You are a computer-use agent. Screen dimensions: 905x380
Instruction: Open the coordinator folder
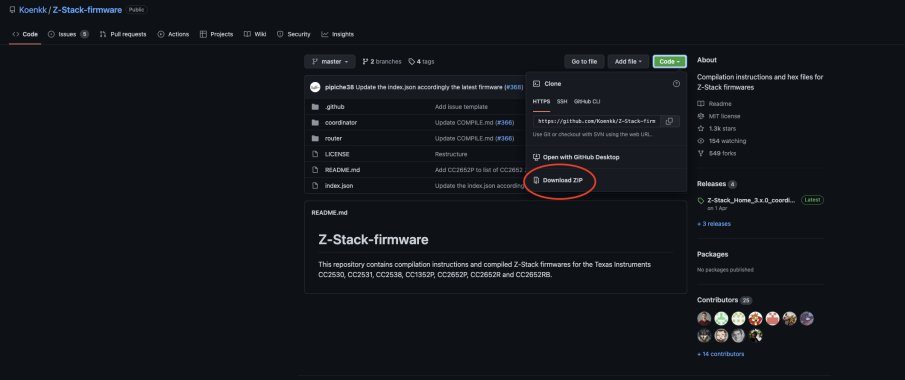click(341, 122)
